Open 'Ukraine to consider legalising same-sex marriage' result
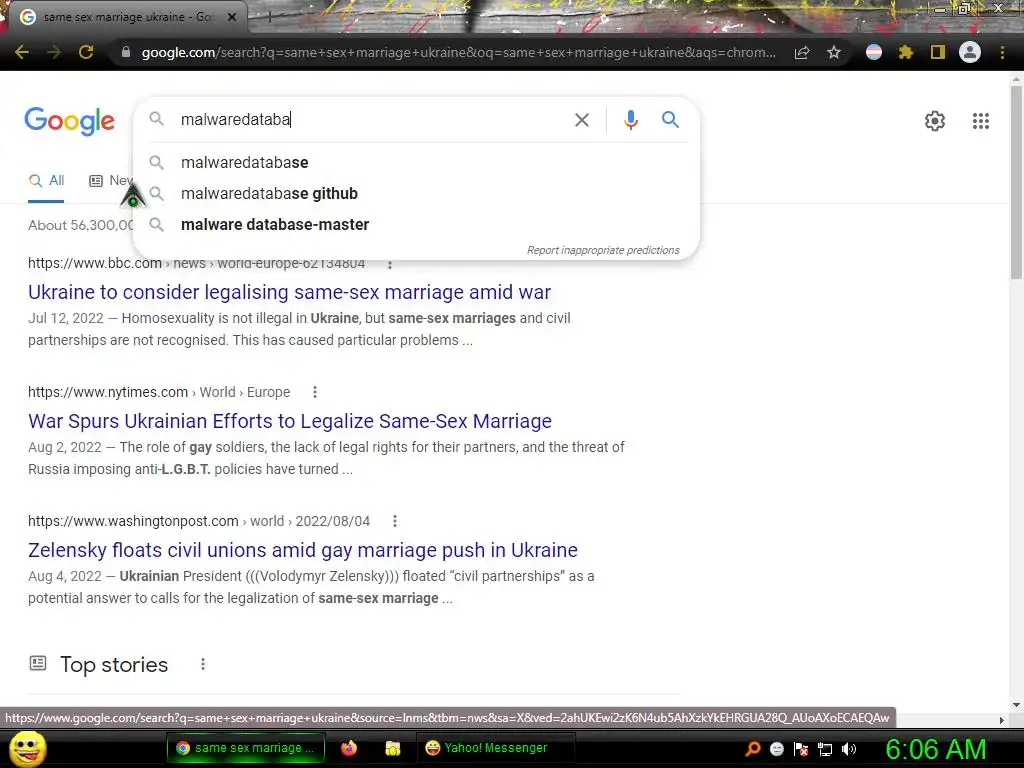 pos(289,292)
